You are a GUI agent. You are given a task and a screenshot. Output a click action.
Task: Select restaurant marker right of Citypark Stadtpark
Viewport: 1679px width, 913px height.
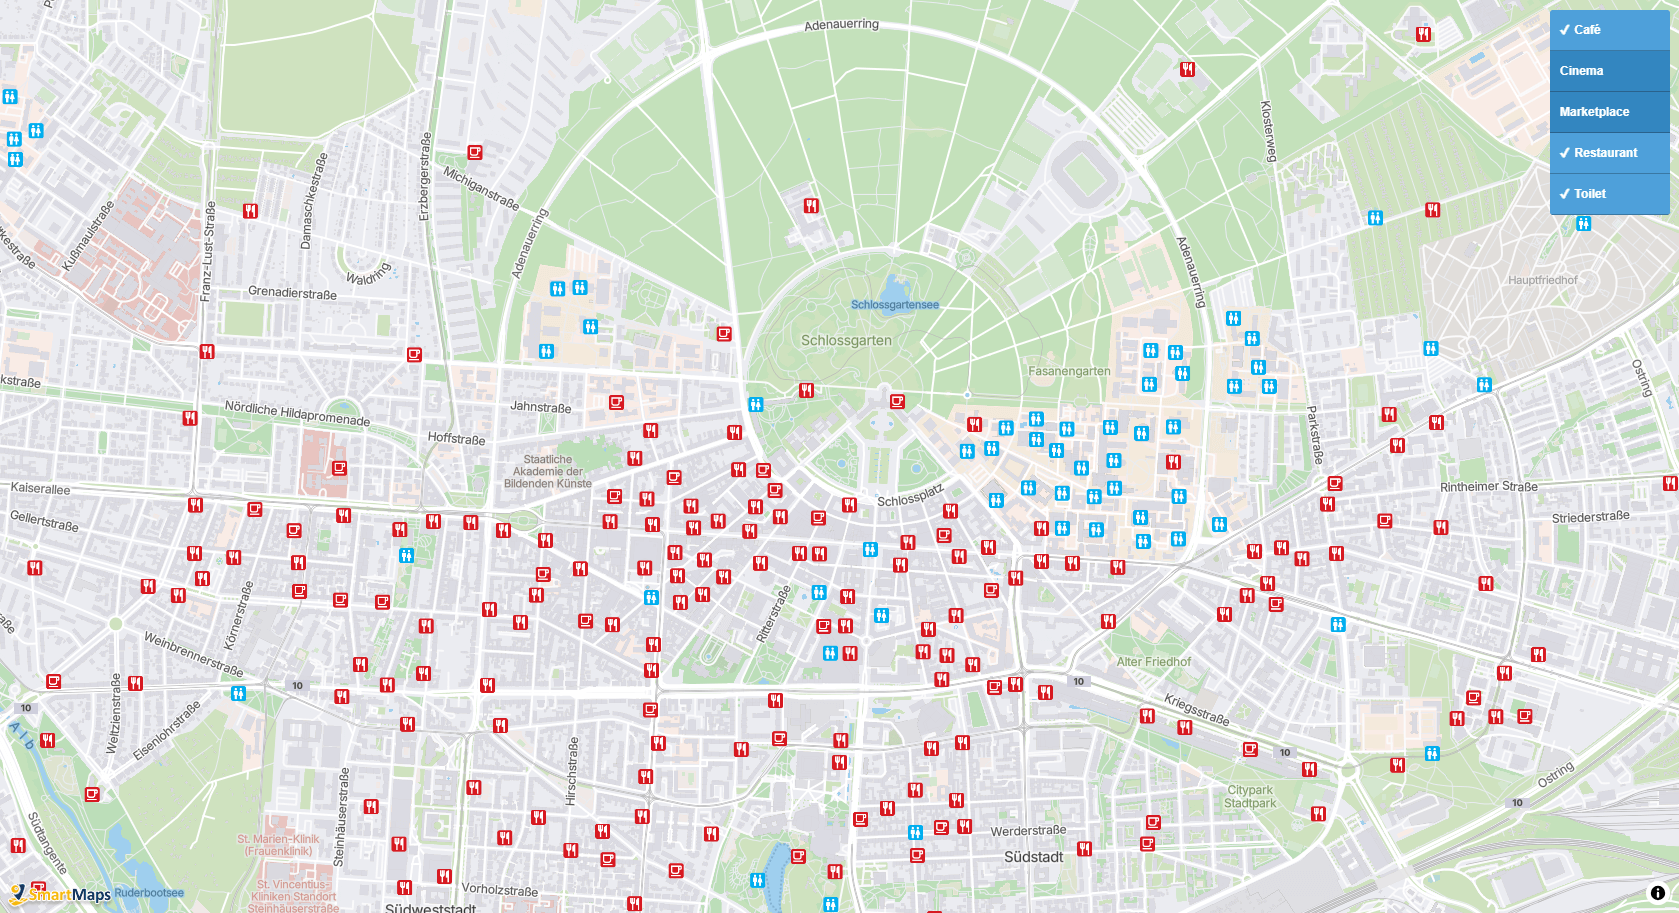(x=1318, y=814)
